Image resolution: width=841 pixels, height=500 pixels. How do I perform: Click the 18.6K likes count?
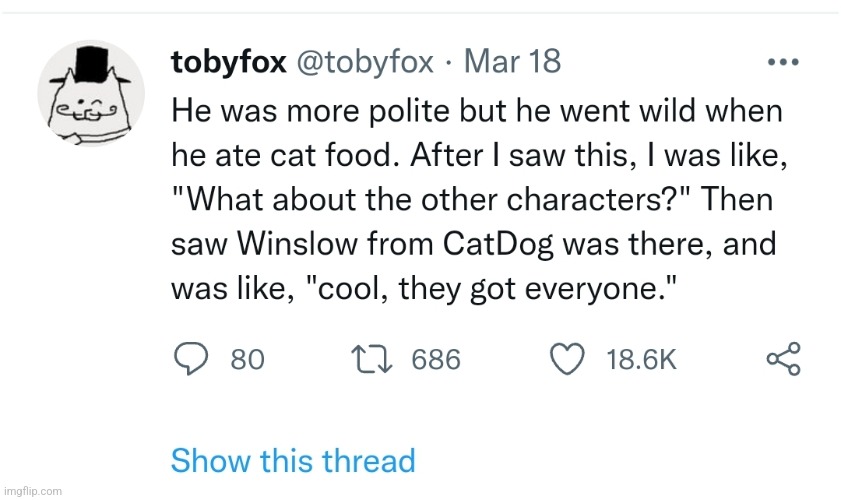[x=641, y=360]
